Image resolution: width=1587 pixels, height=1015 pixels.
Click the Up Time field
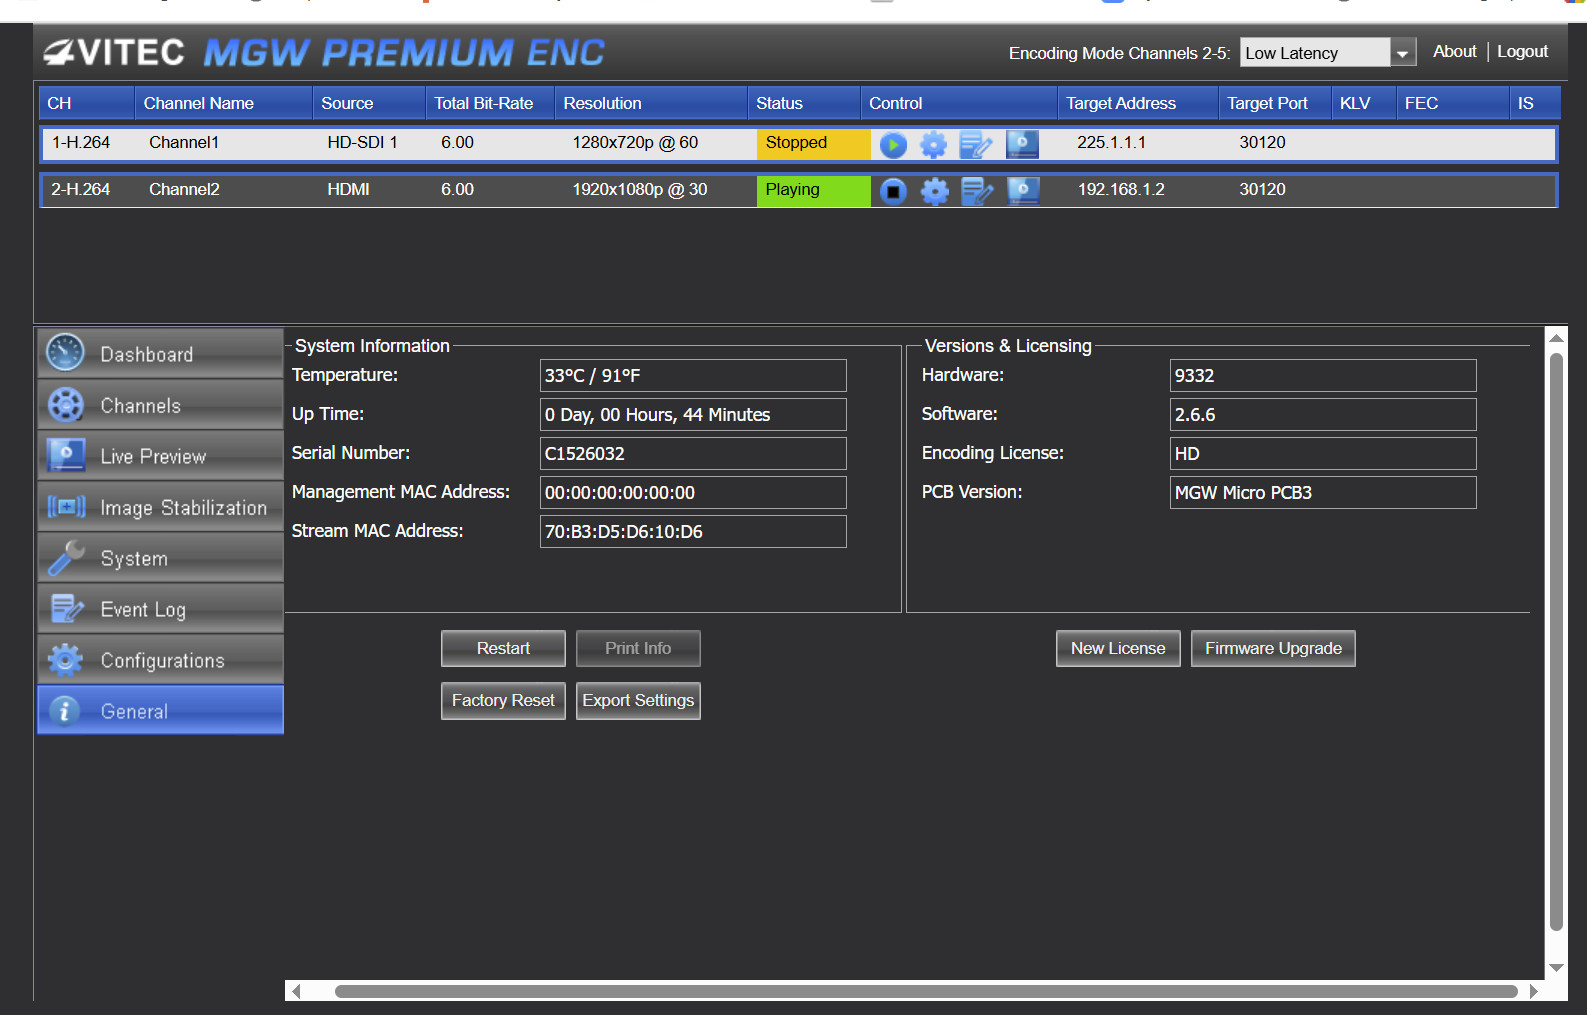(x=693, y=415)
